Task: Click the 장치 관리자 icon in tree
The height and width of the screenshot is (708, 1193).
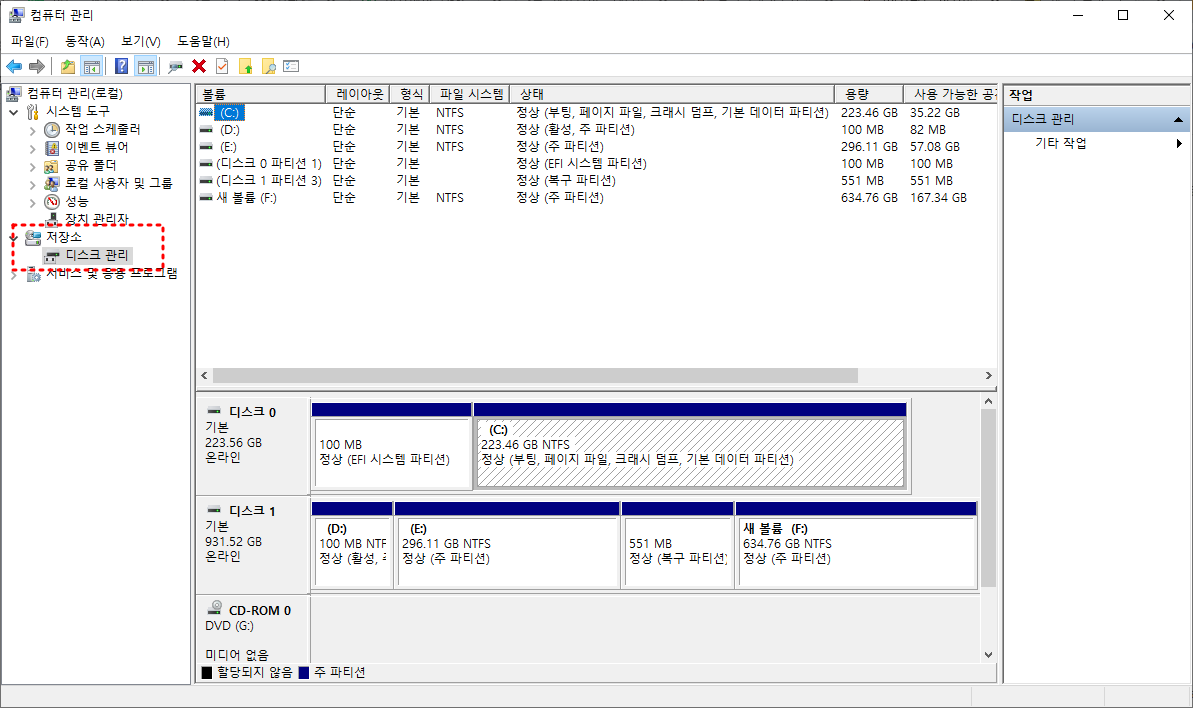Action: coord(52,219)
